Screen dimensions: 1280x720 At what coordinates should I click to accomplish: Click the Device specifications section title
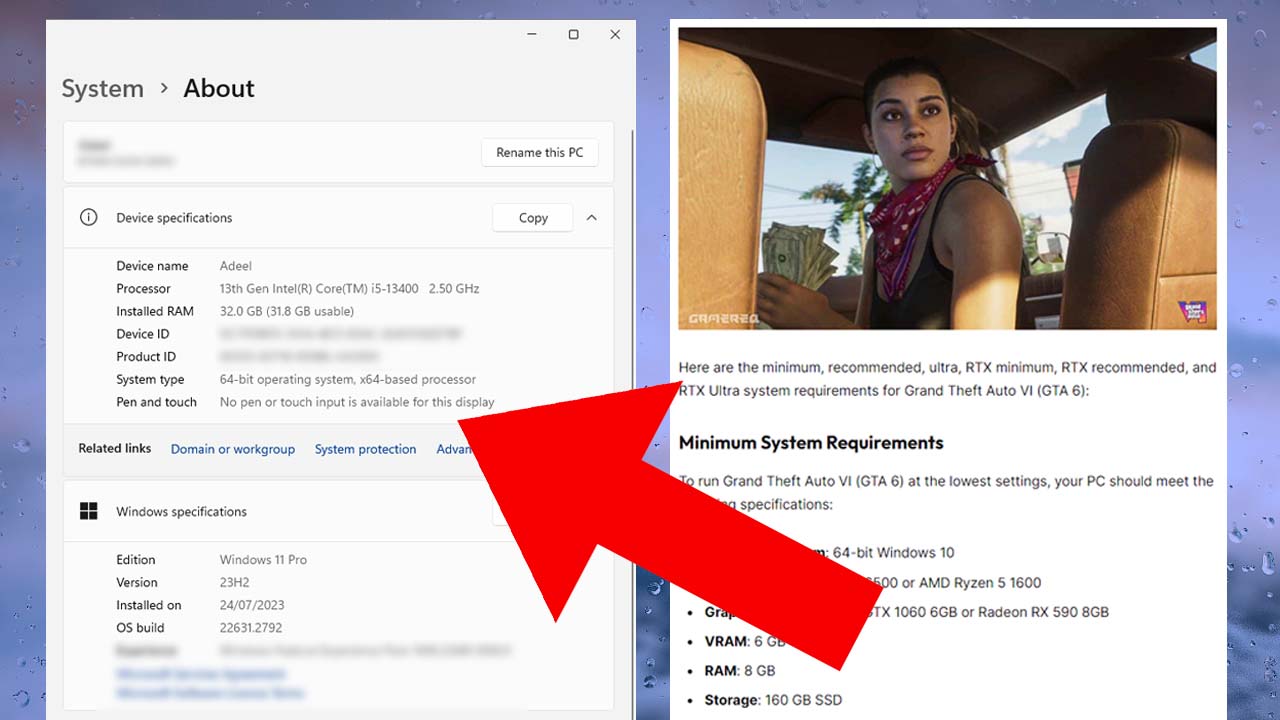pos(174,217)
